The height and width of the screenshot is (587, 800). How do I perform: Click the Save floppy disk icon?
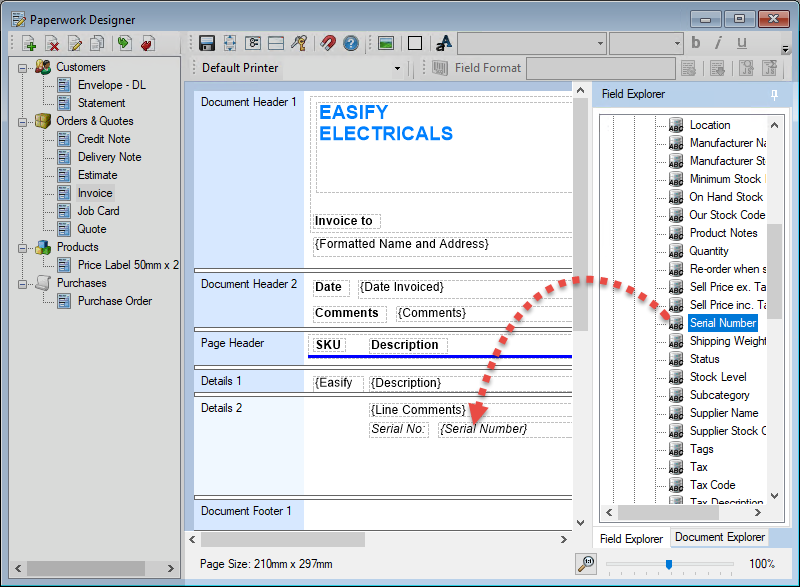pos(207,43)
